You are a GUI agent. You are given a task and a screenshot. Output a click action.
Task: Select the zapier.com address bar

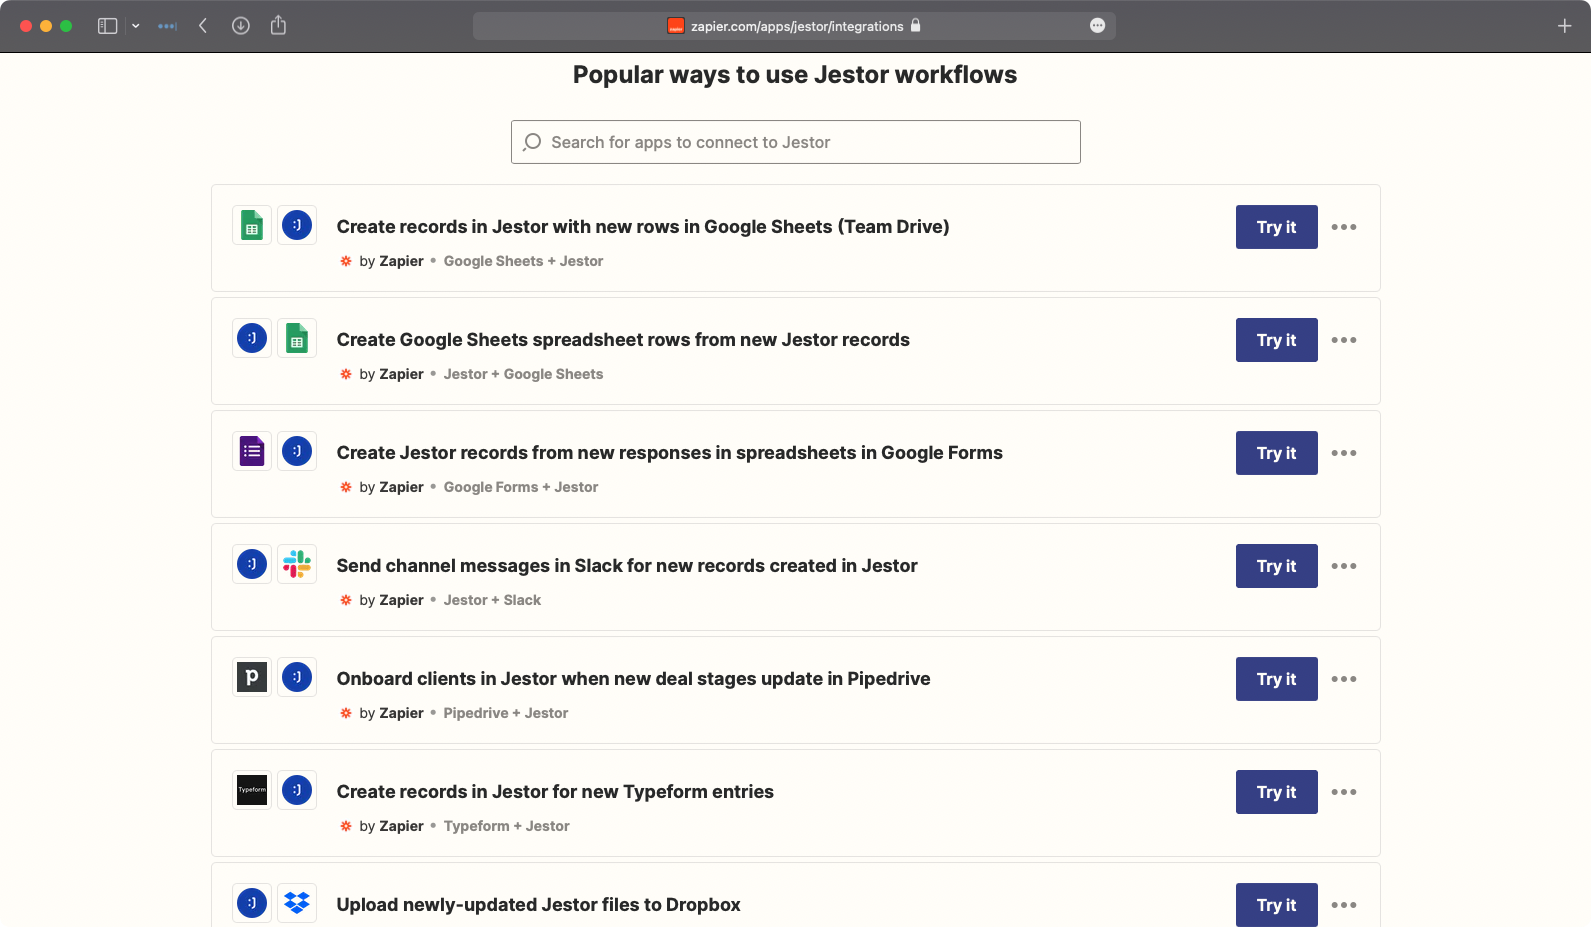(794, 26)
